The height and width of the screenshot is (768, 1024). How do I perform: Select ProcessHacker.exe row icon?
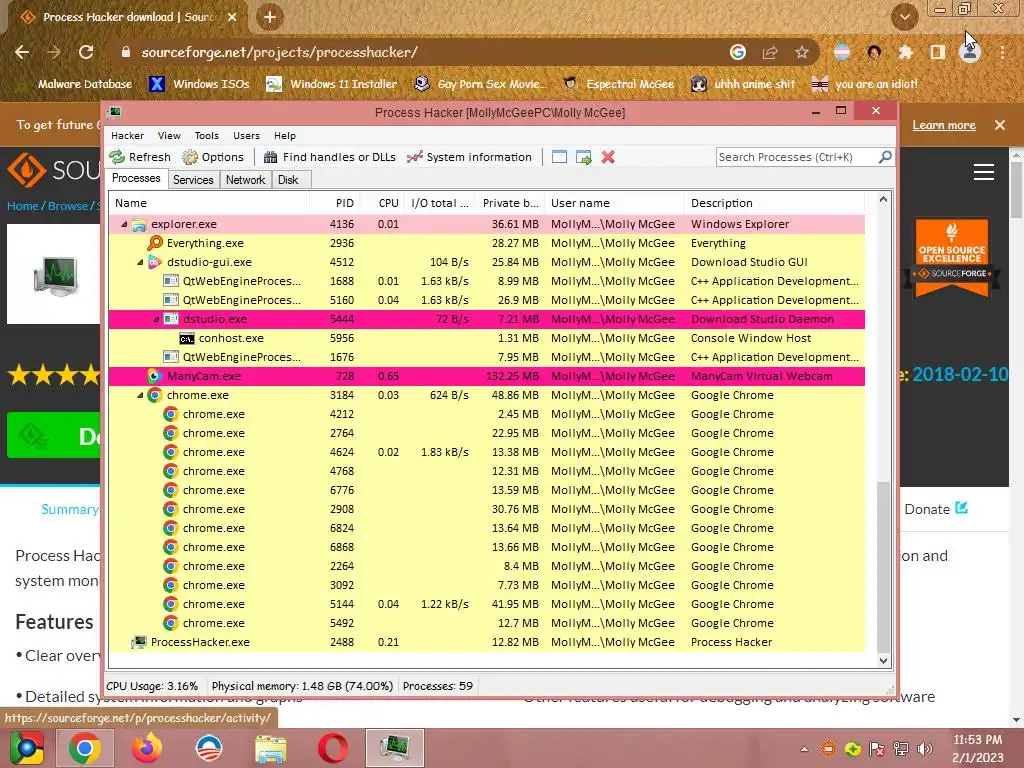click(x=138, y=642)
